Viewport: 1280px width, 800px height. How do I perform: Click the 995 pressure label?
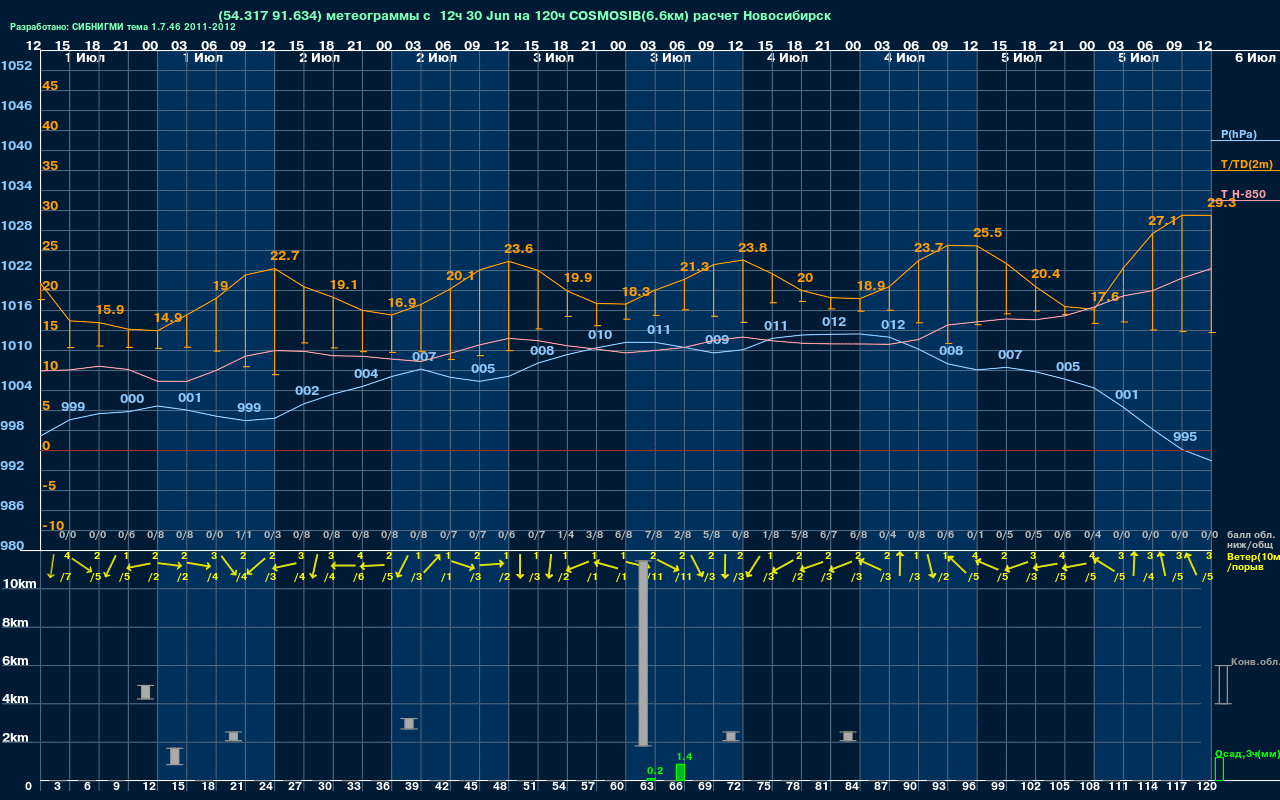point(1185,437)
